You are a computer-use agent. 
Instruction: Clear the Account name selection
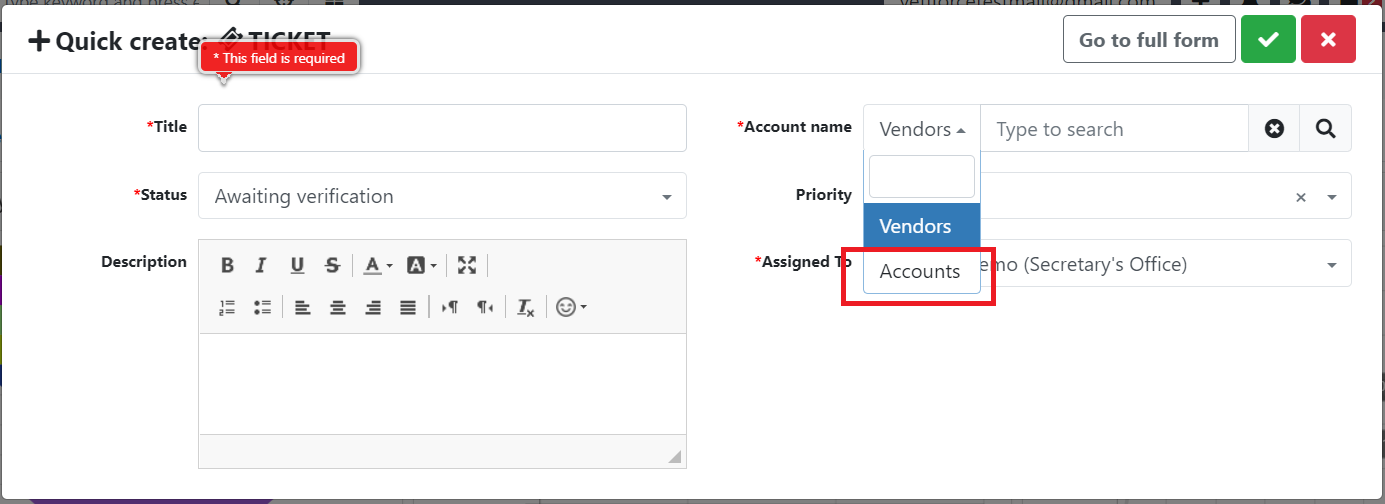click(1274, 128)
